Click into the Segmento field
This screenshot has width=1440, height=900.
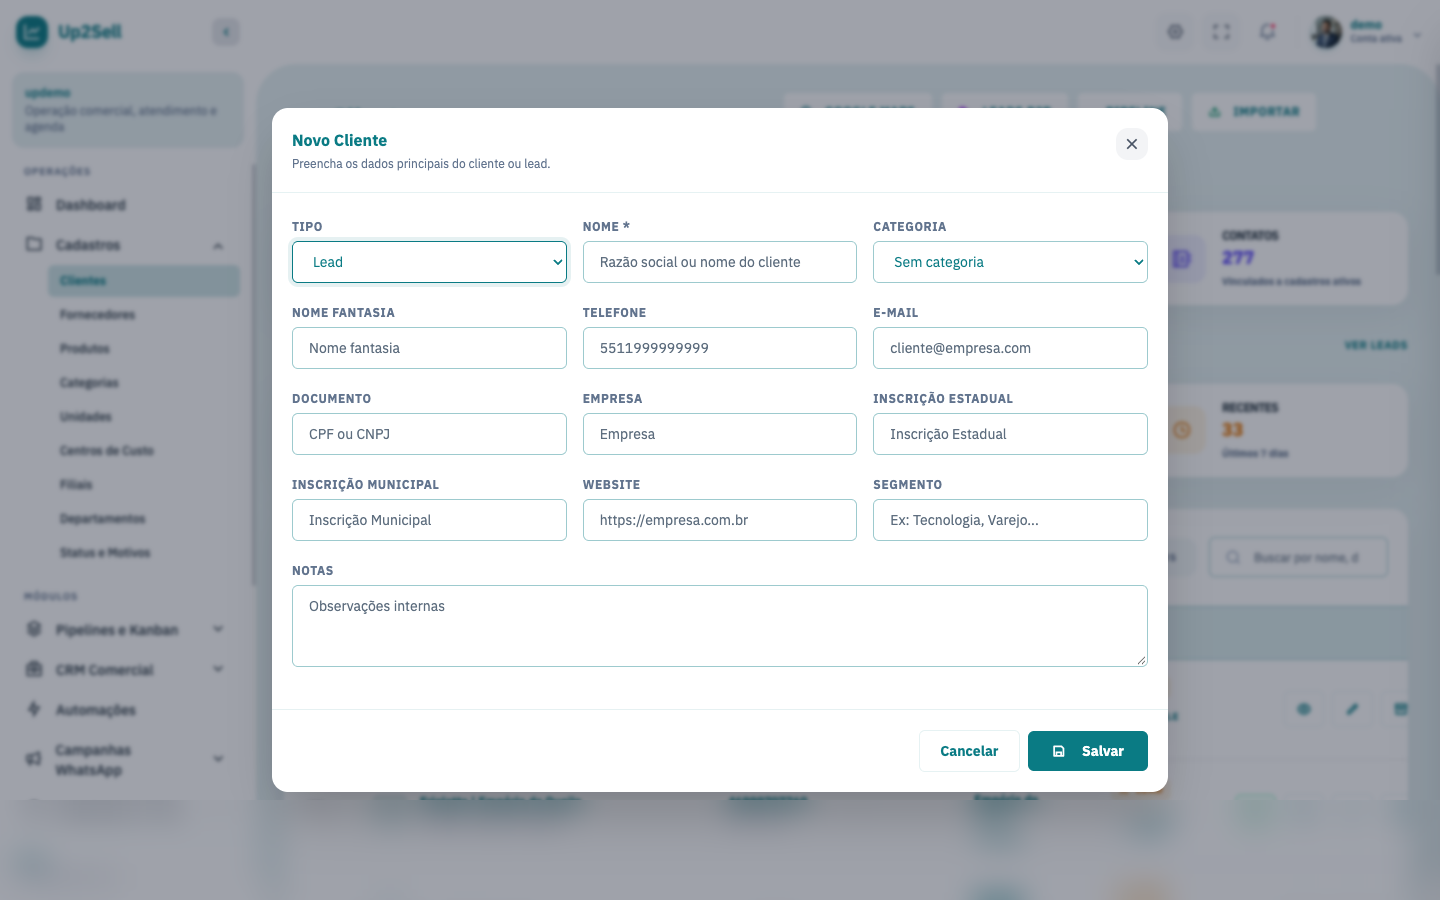1010,520
